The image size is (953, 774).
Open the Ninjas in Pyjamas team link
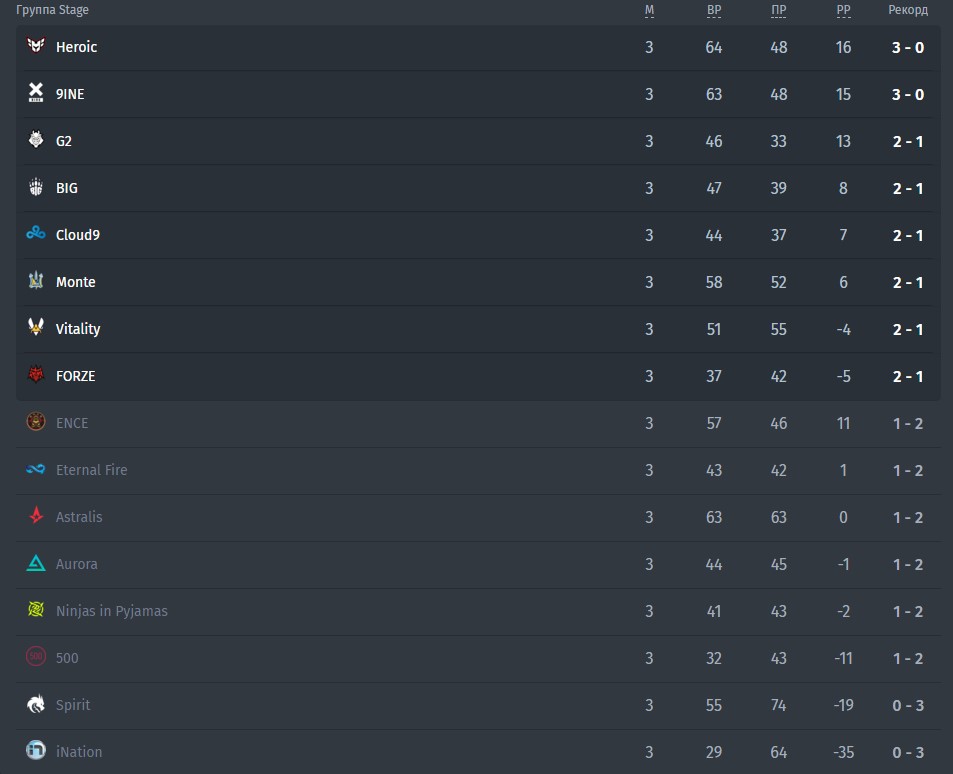click(112, 611)
